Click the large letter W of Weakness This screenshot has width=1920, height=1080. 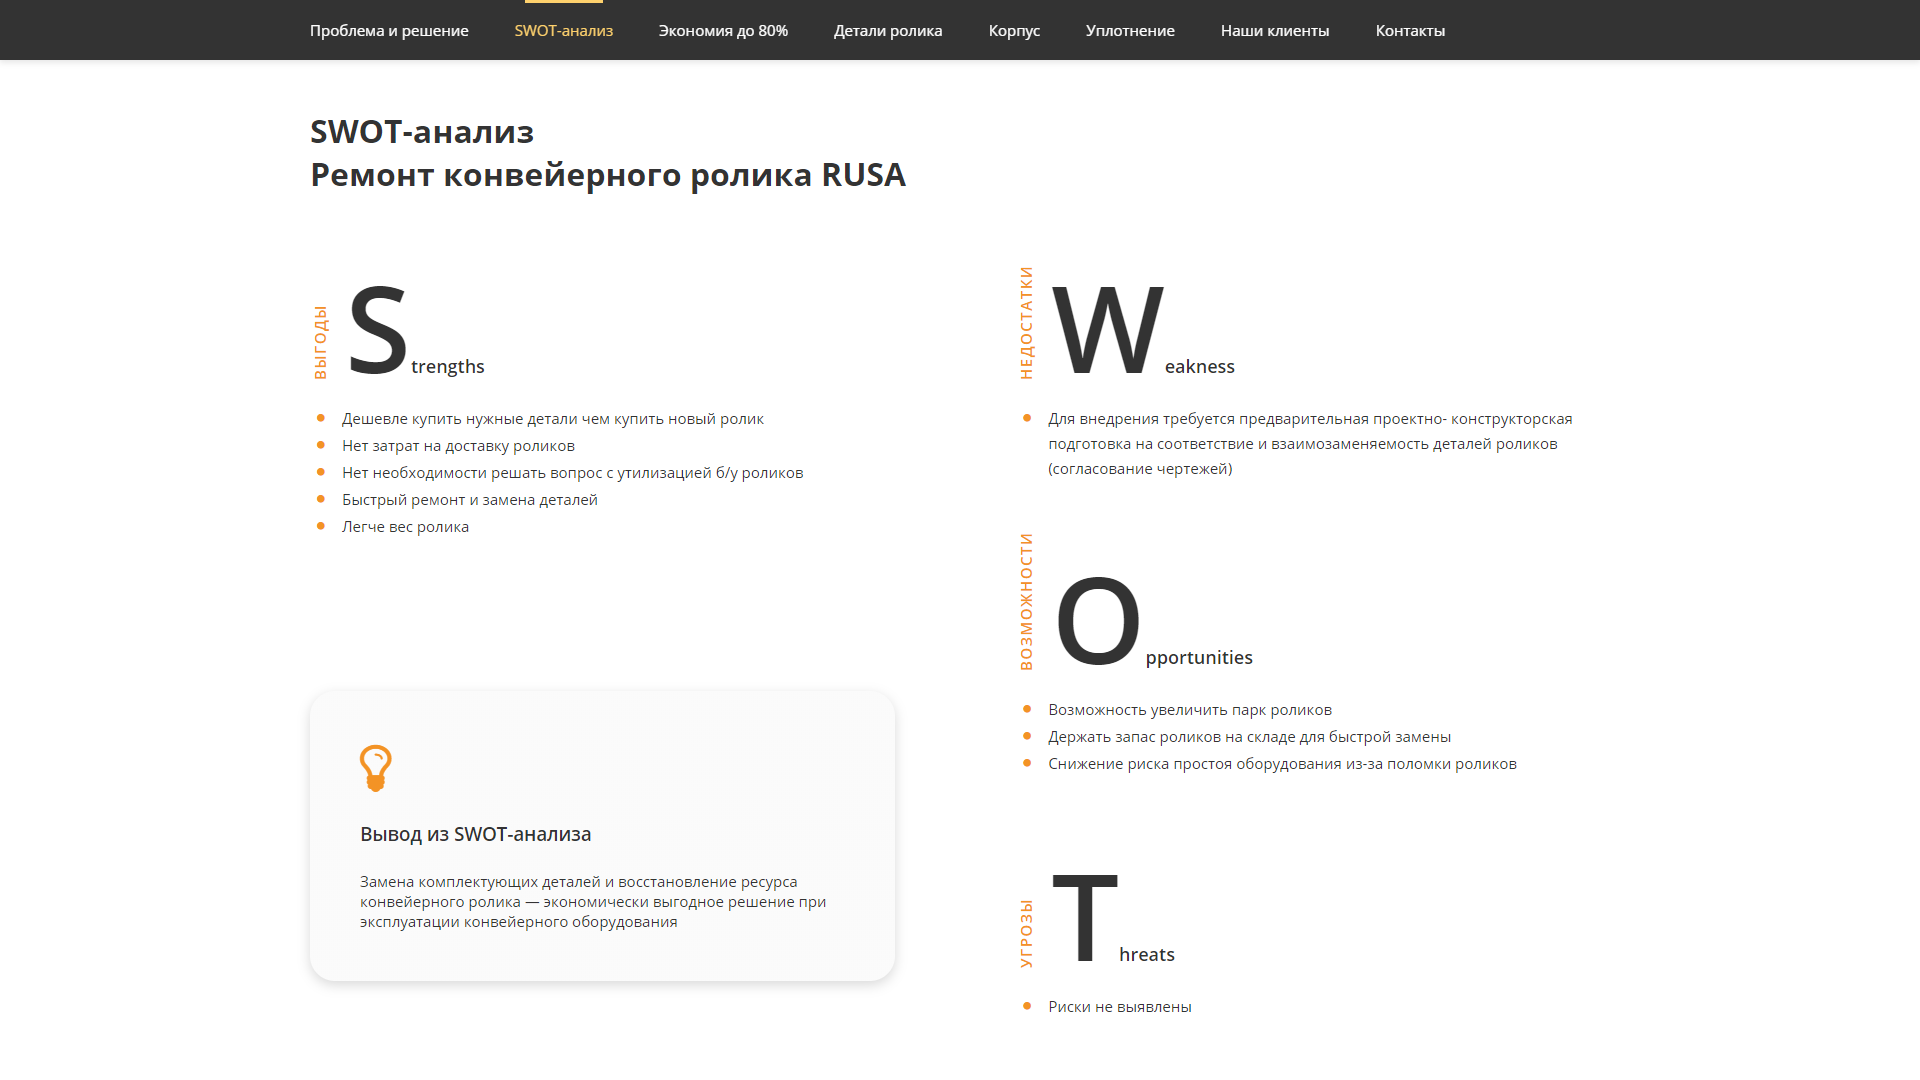pos(1108,330)
